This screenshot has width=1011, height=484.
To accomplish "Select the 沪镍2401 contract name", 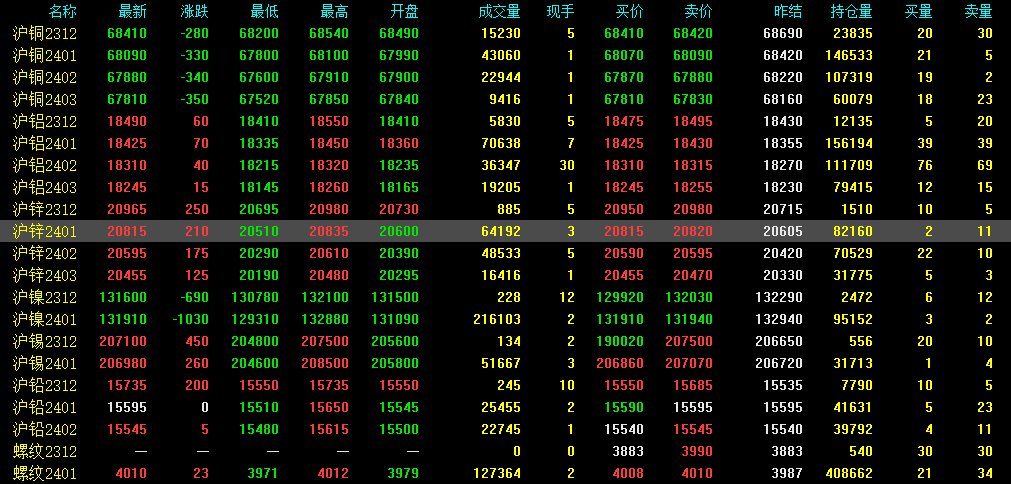I will tap(45, 320).
